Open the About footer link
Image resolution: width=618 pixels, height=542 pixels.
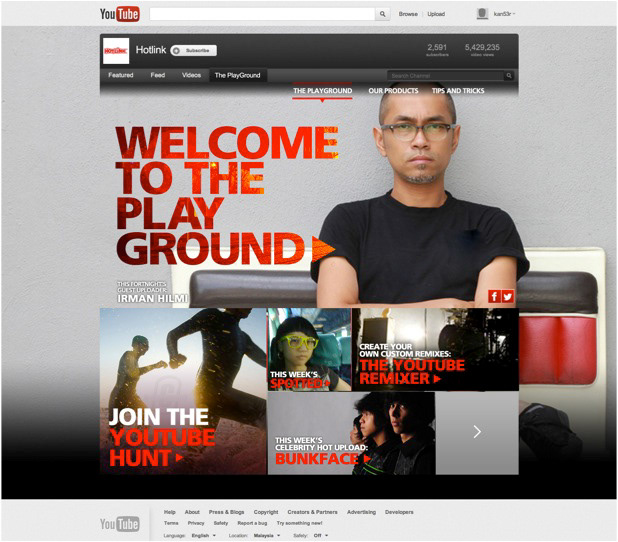tap(192, 512)
